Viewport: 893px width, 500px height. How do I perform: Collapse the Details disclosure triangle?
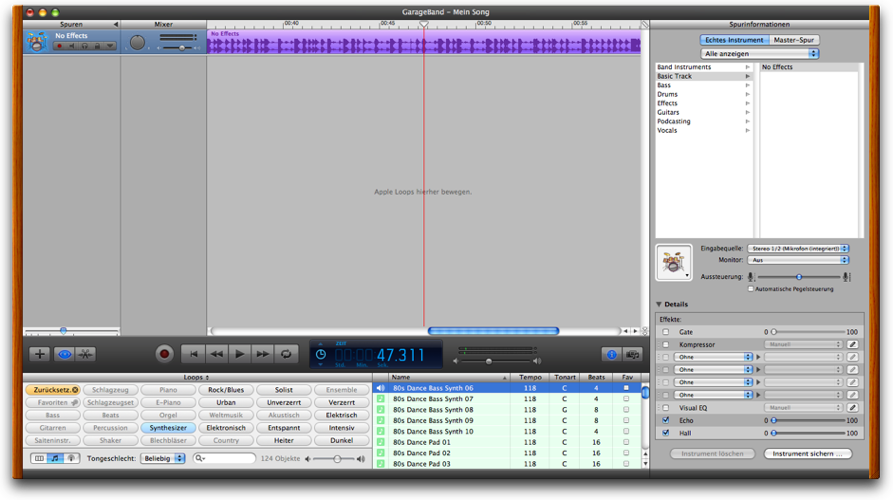659,304
